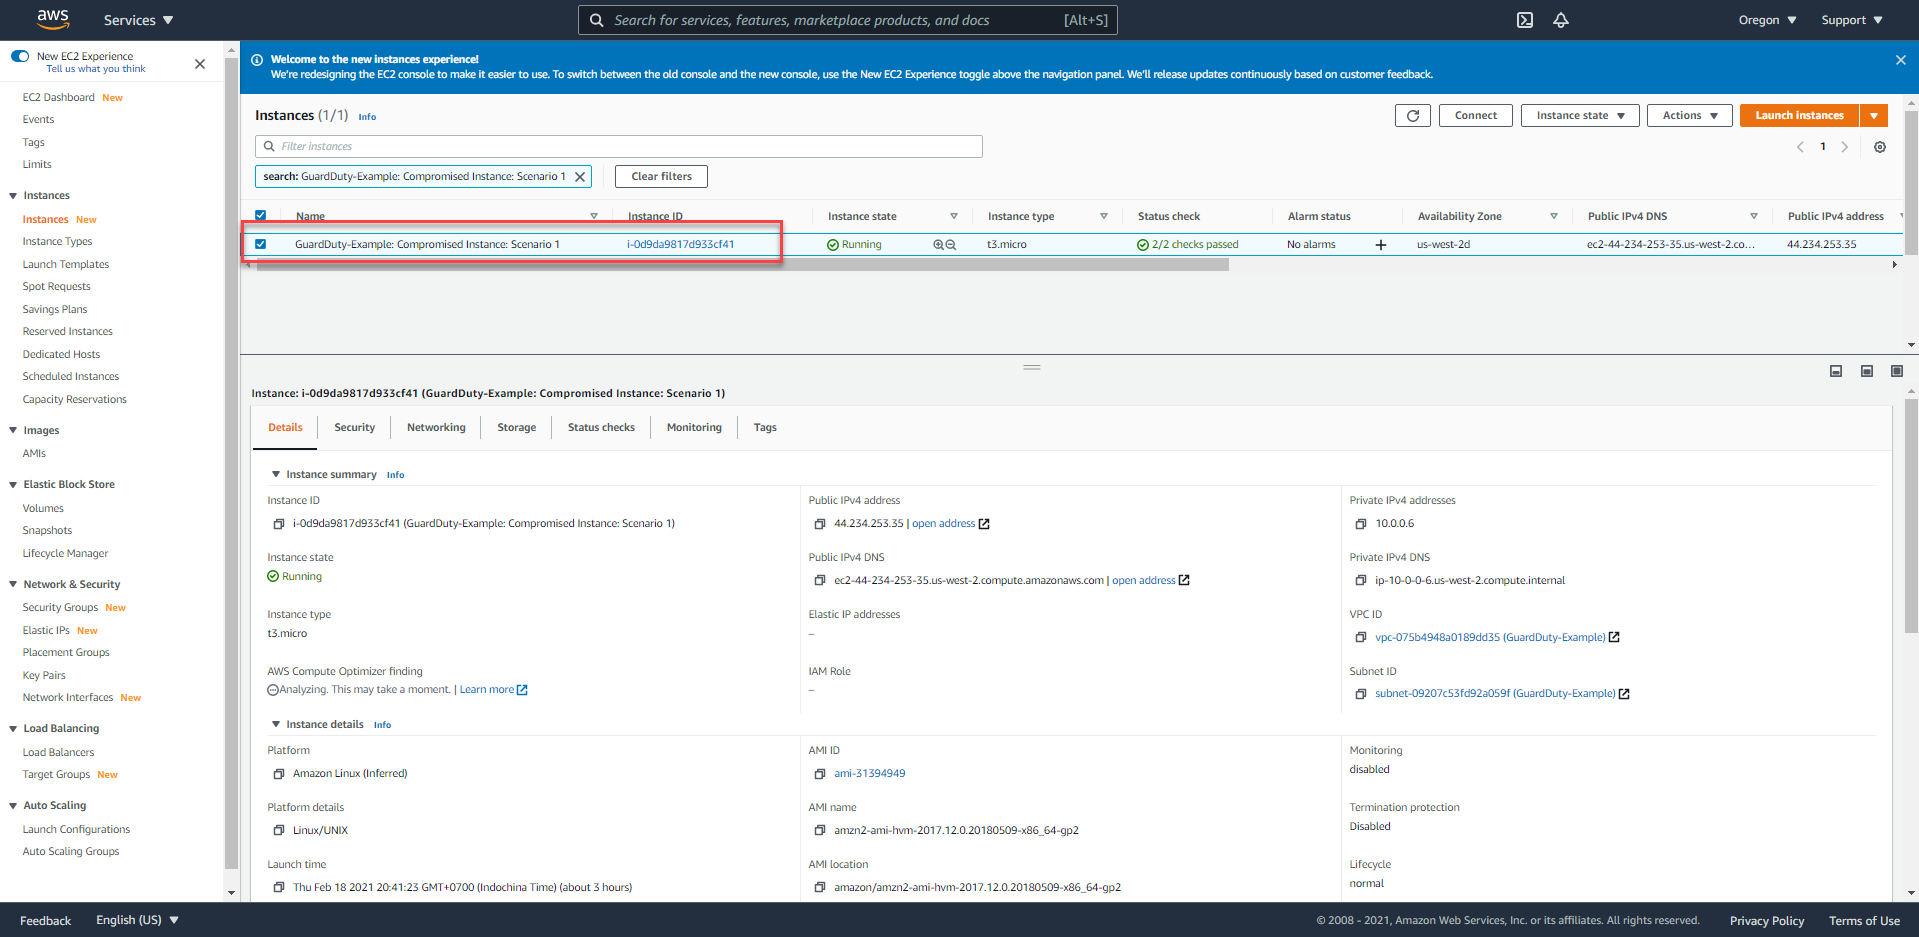Open EC2 Dashboard in sidebar
Screen dimensions: 1919x937
(x=58, y=98)
